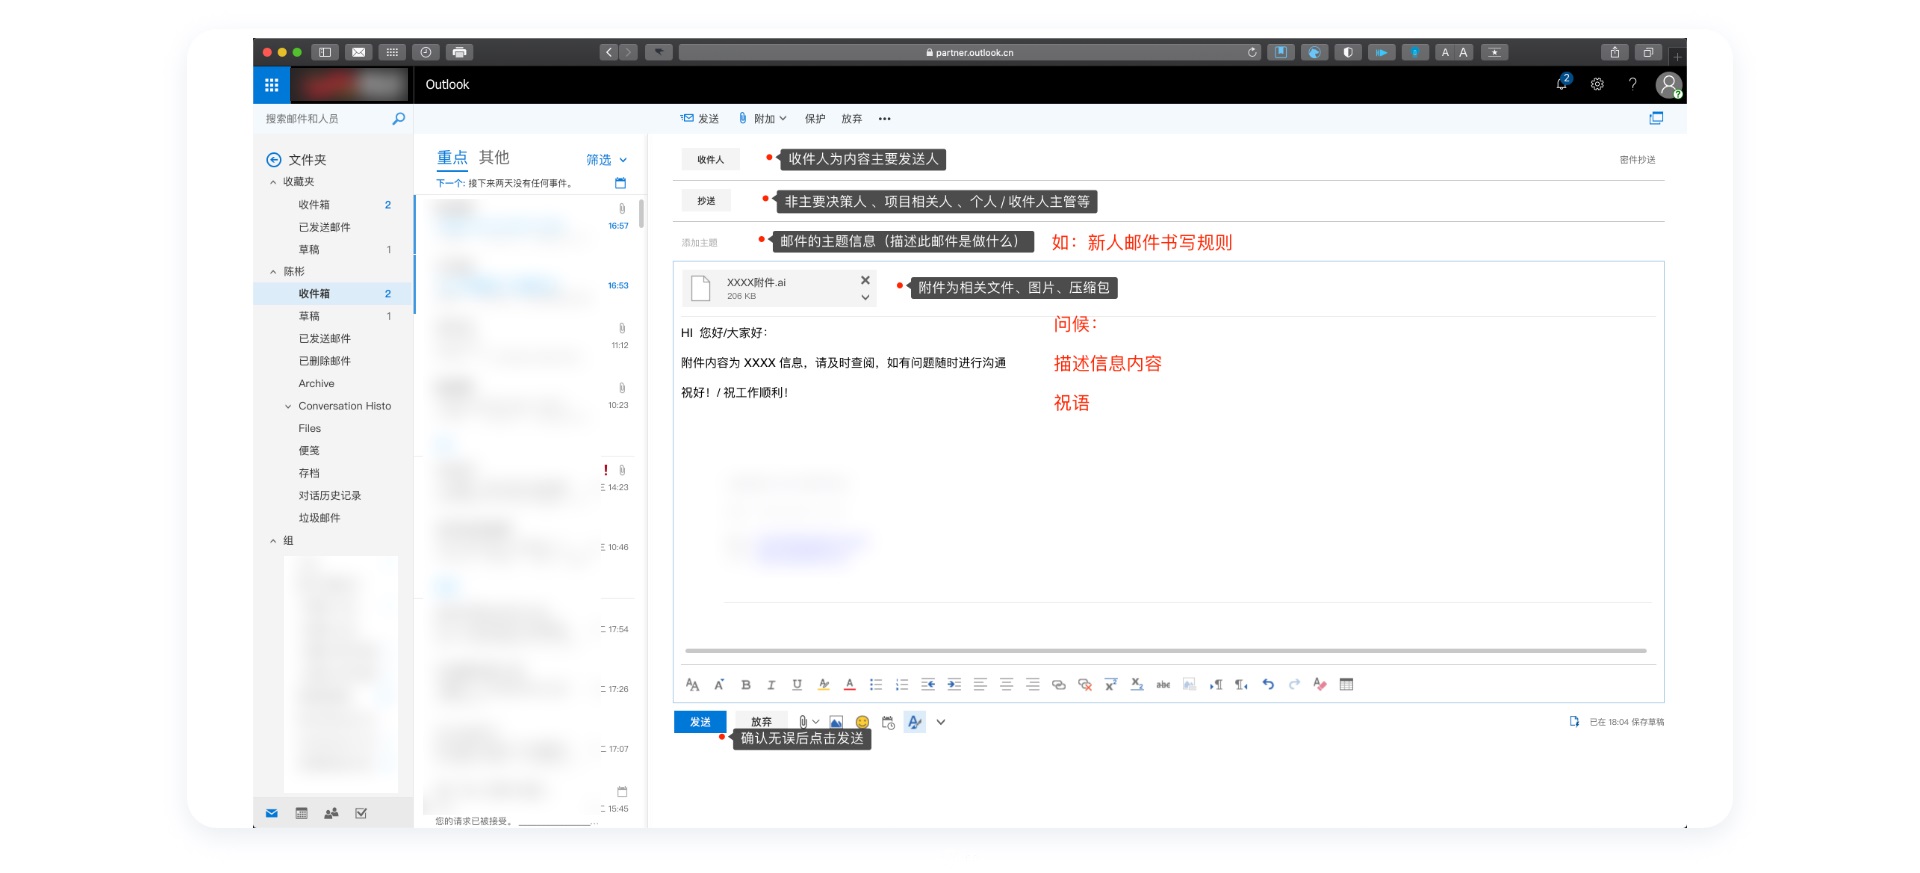Apply bold formatting
This screenshot has height=873, width=1920.
click(745, 685)
